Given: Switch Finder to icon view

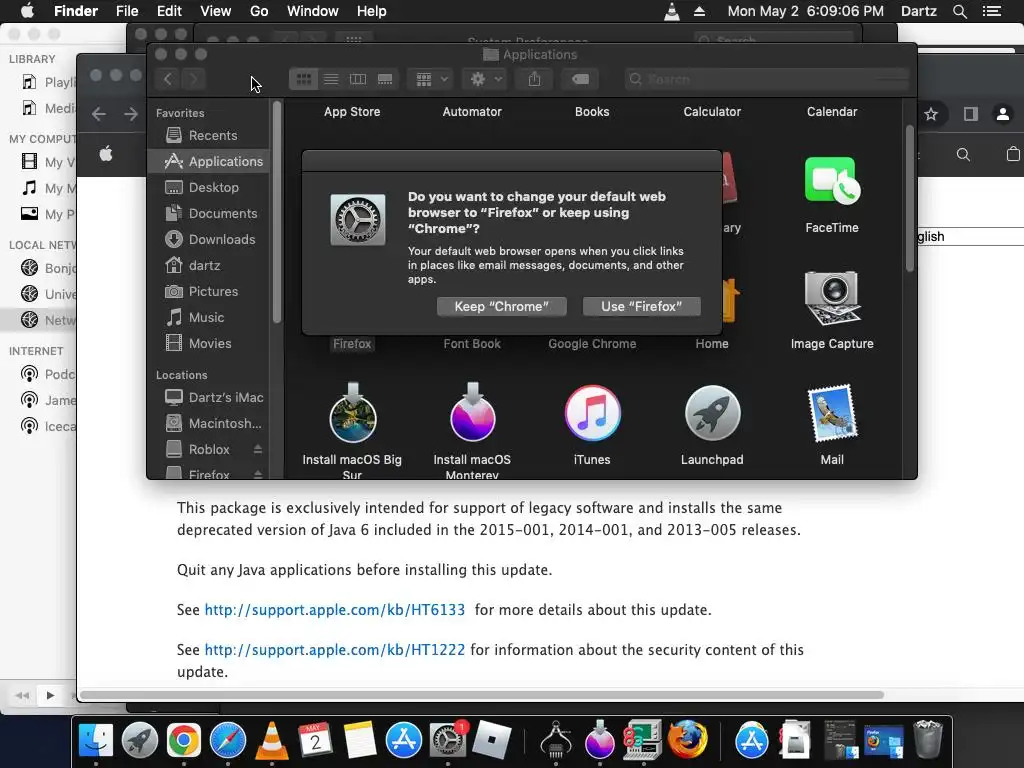Looking at the screenshot, I should [304, 79].
